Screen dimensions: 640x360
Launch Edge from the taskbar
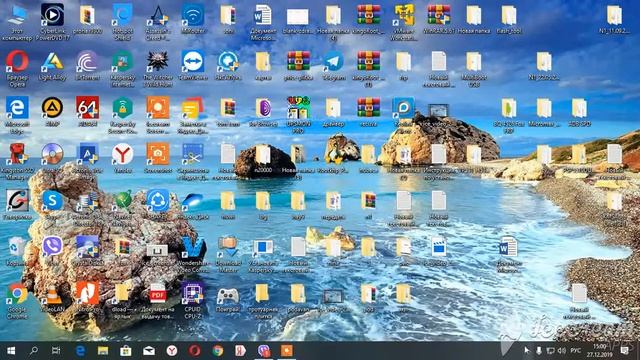point(80,351)
